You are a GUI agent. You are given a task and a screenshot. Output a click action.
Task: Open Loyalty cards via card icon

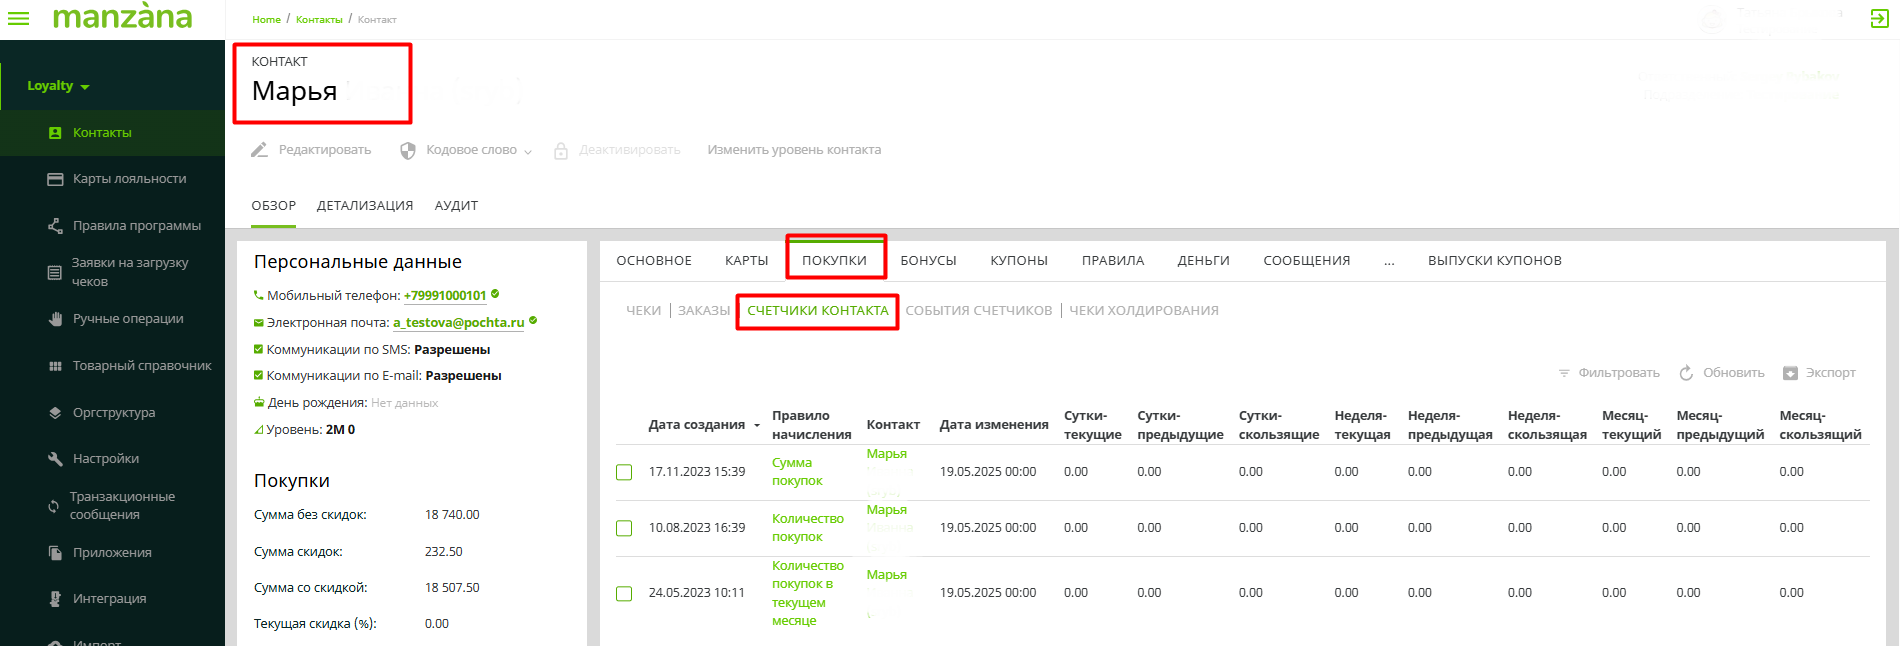[55, 179]
